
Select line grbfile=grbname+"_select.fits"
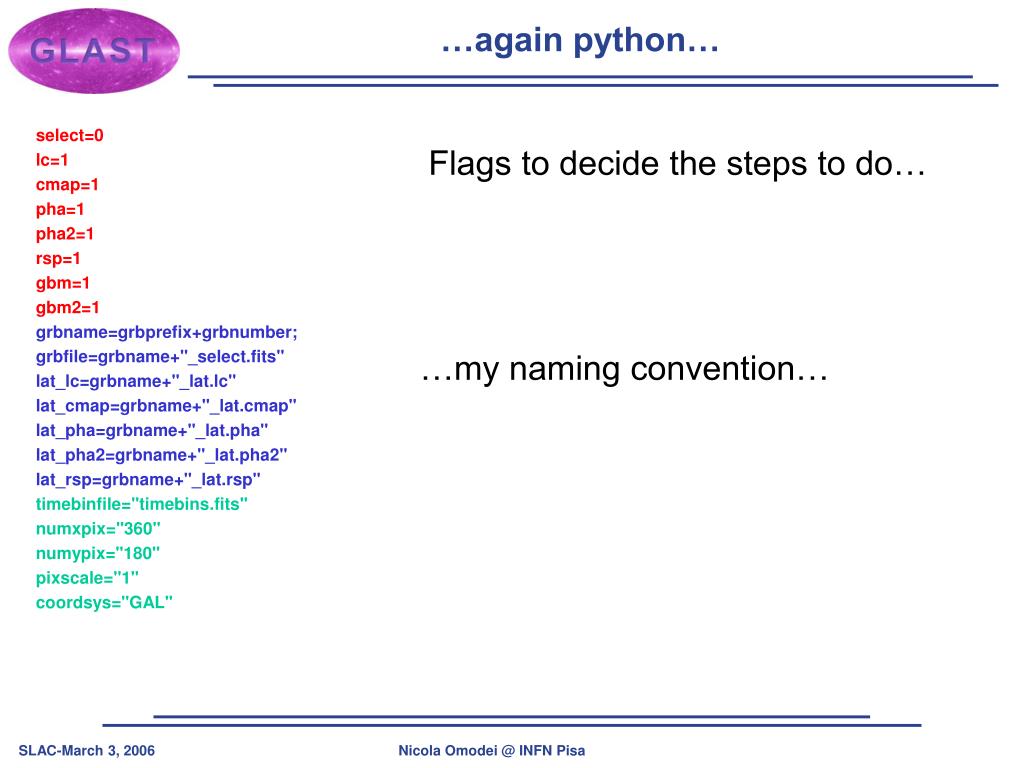[x=160, y=357]
